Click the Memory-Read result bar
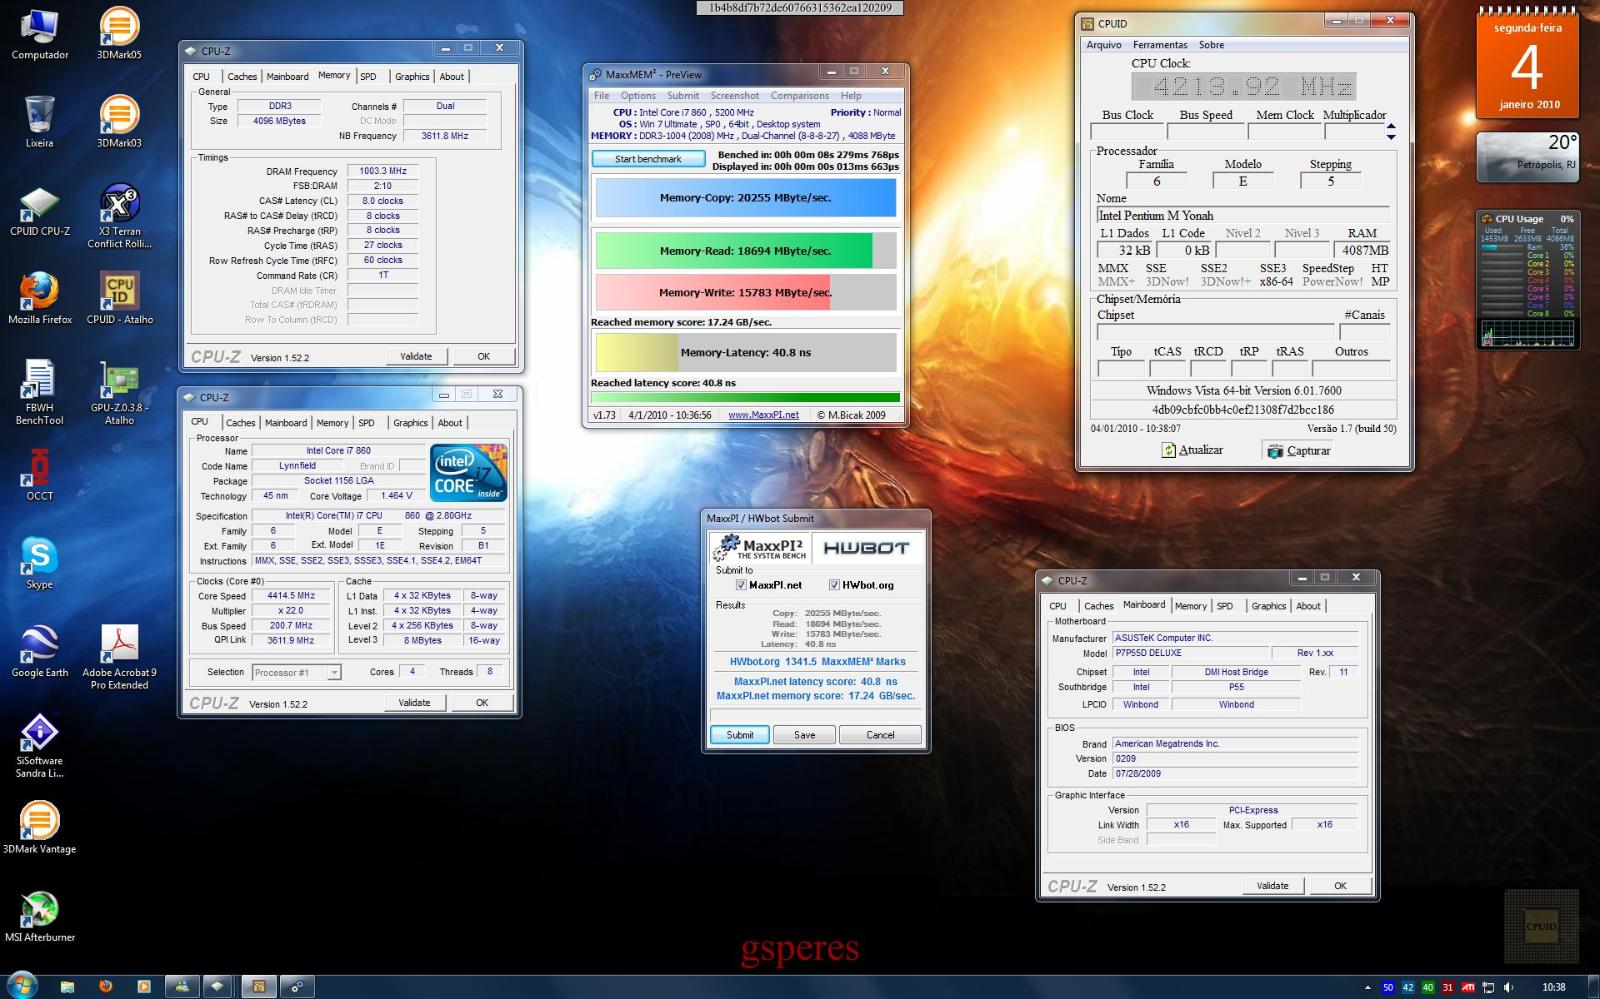 [x=745, y=251]
